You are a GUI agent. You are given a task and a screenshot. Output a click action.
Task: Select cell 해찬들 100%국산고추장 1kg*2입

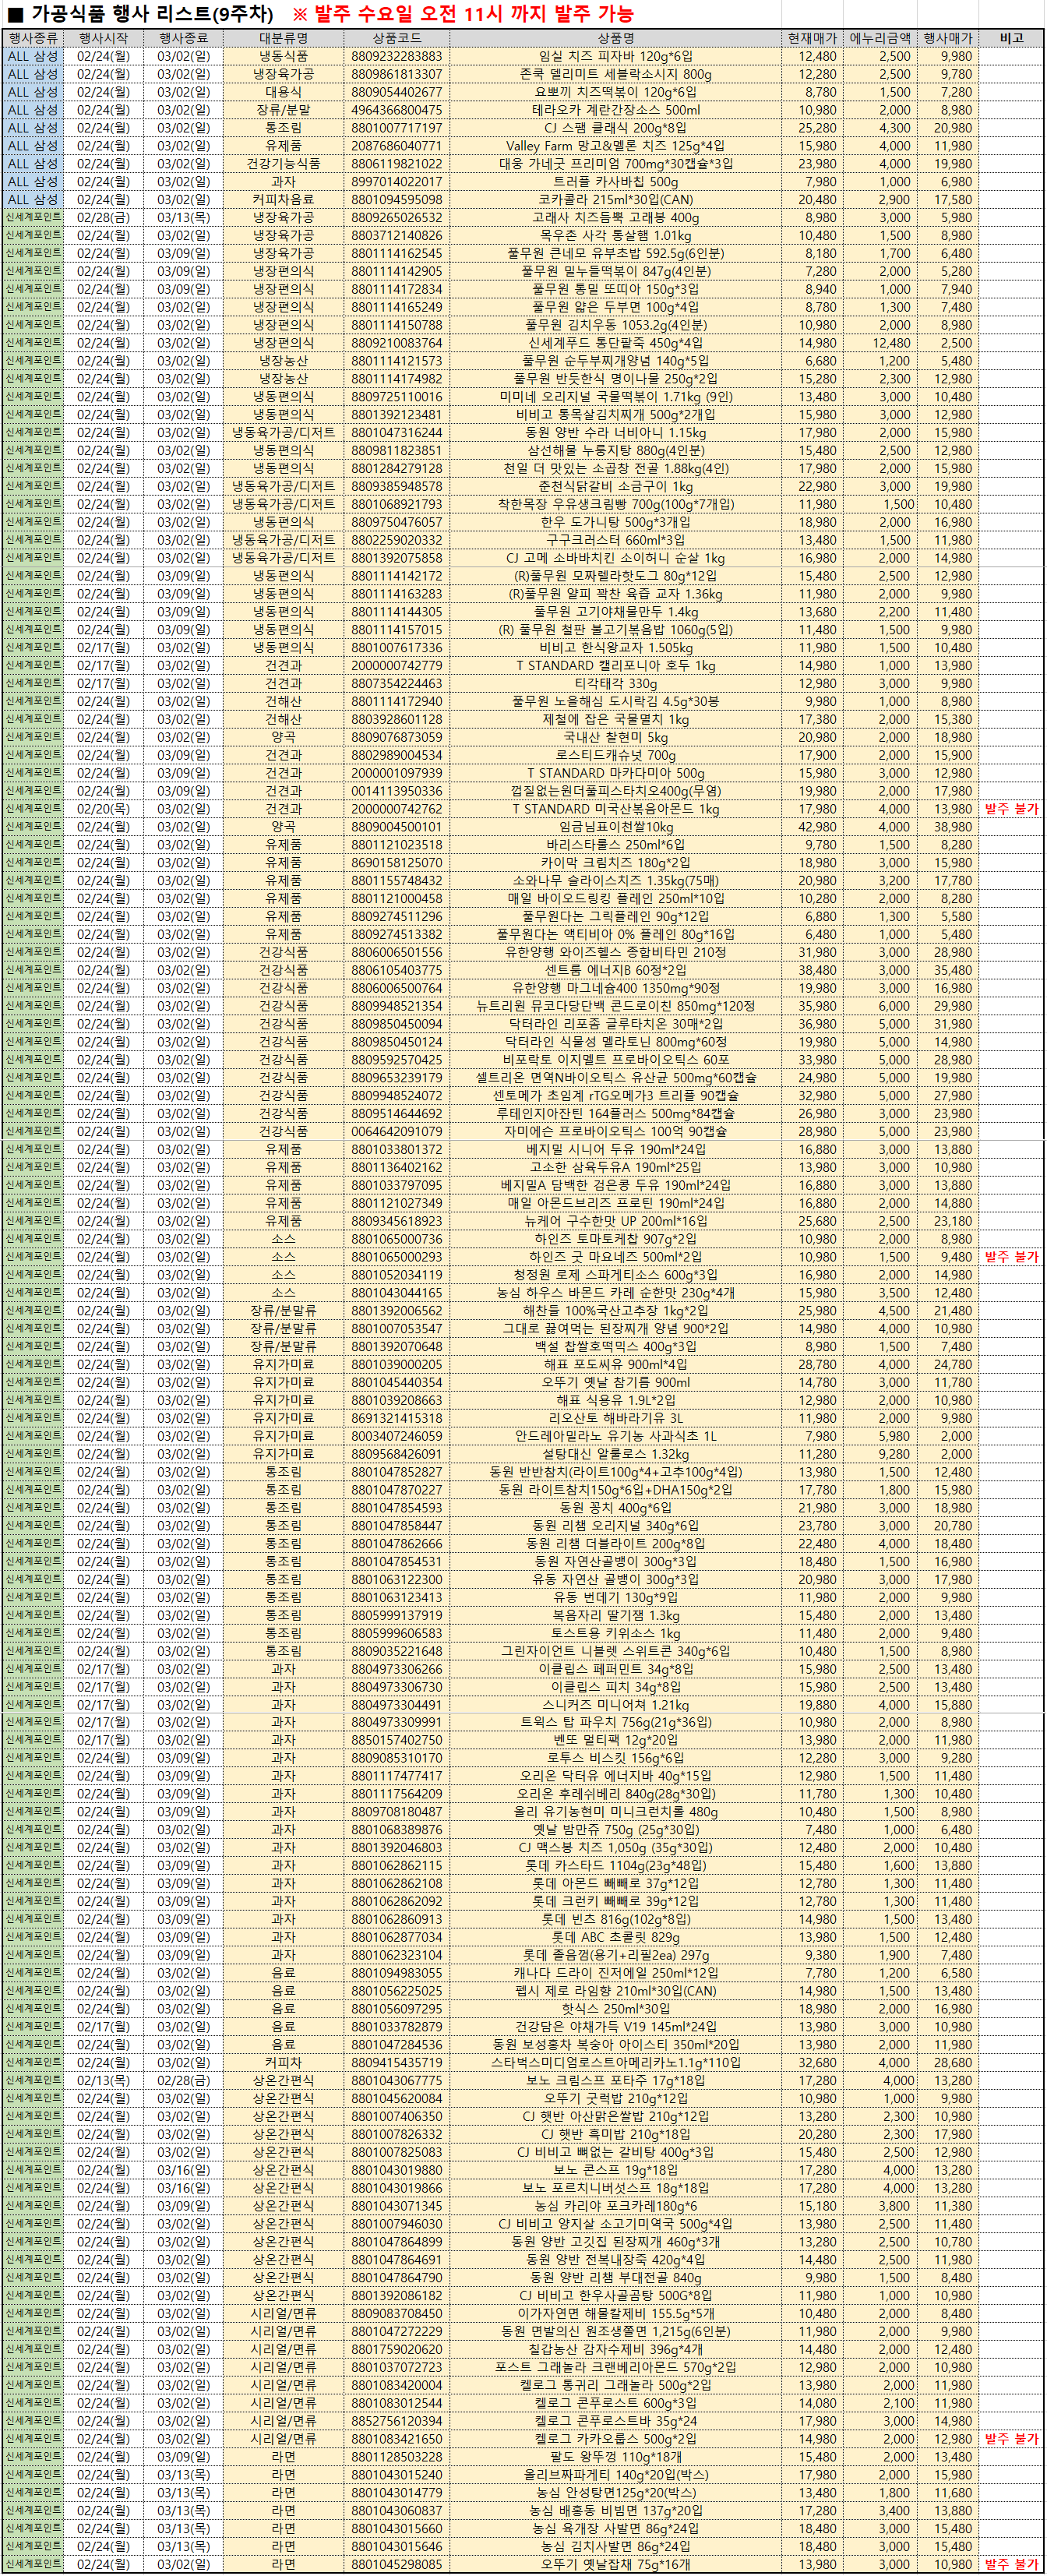pos(616,1311)
